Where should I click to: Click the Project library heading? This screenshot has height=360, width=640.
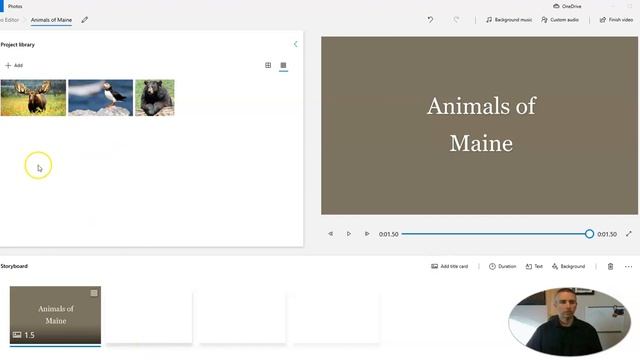click(17, 44)
